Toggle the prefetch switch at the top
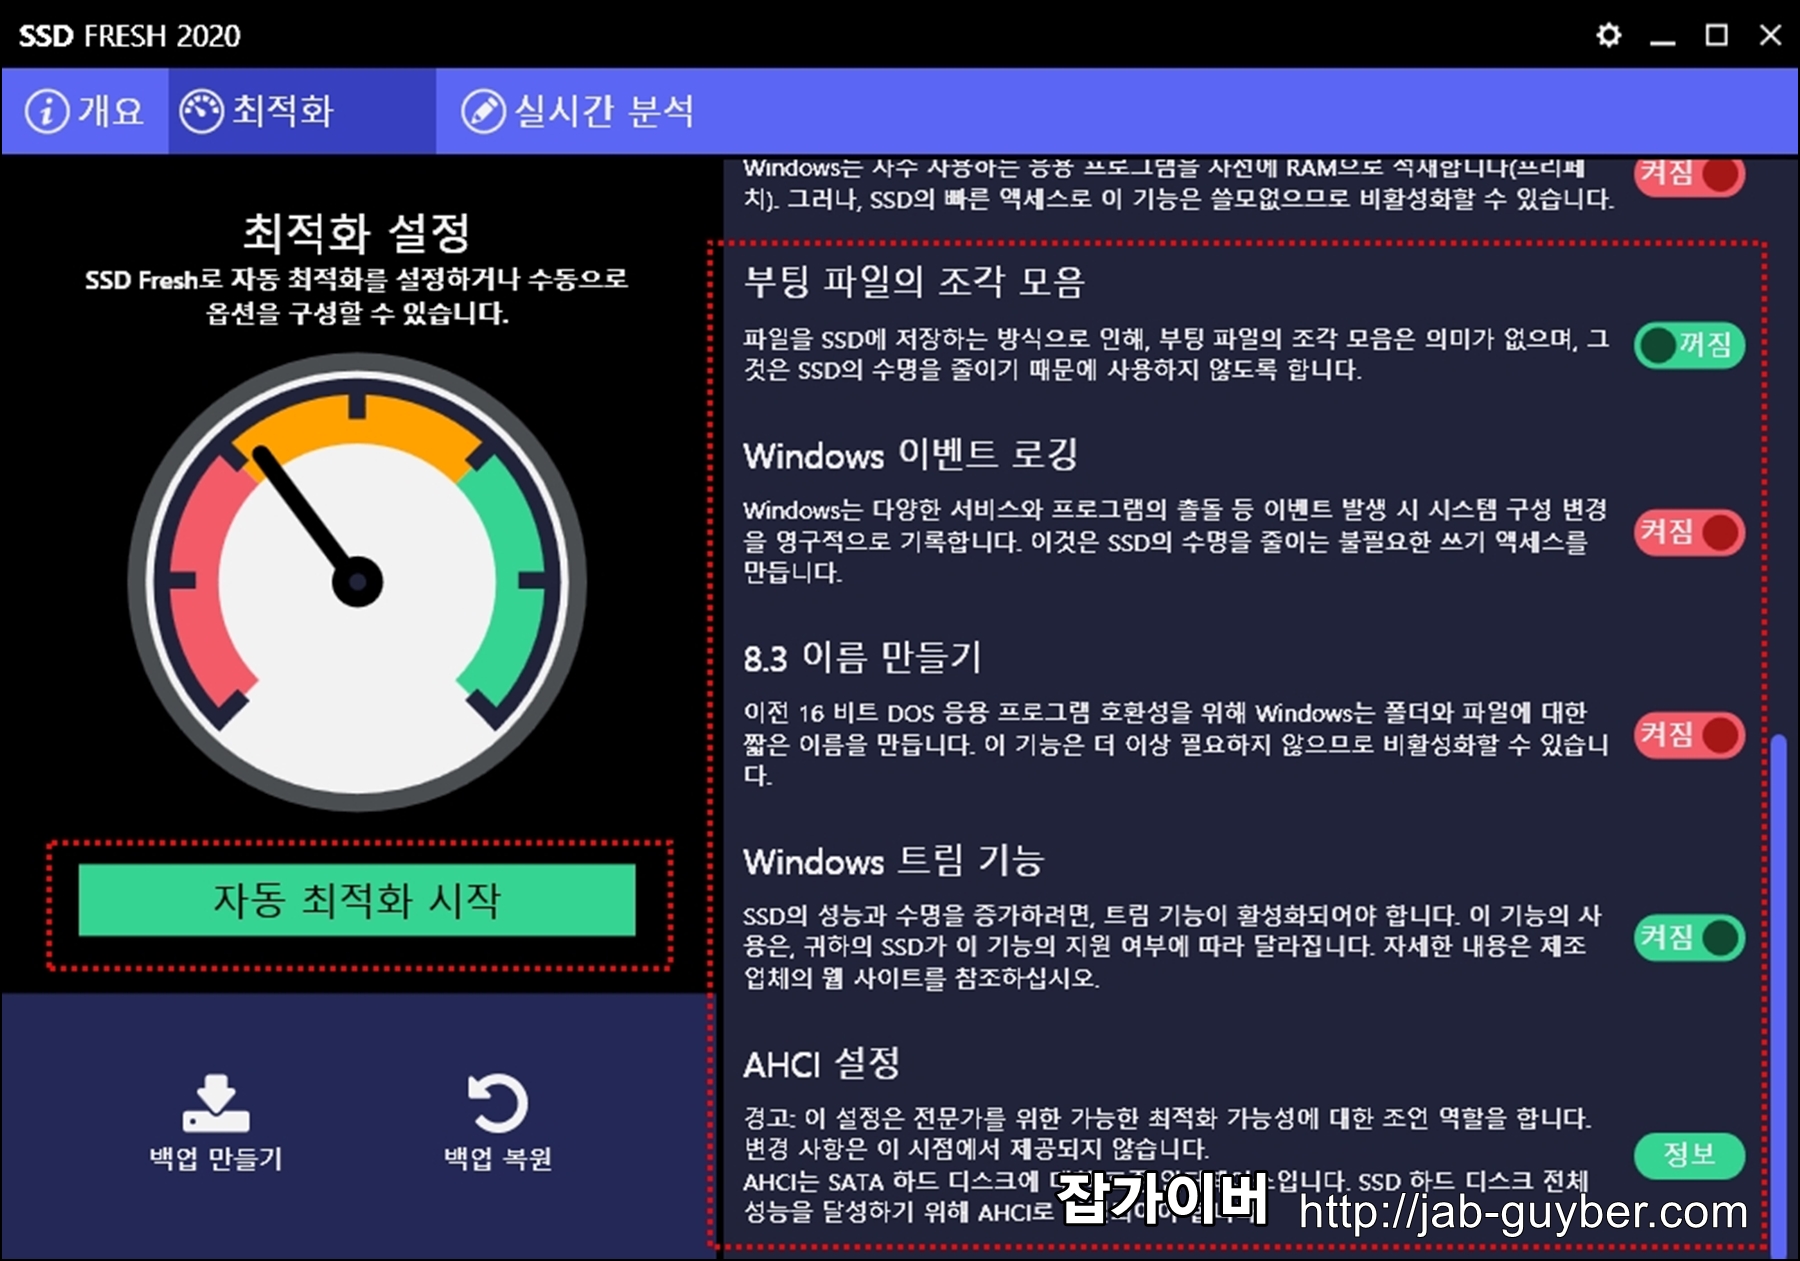 coord(1689,175)
